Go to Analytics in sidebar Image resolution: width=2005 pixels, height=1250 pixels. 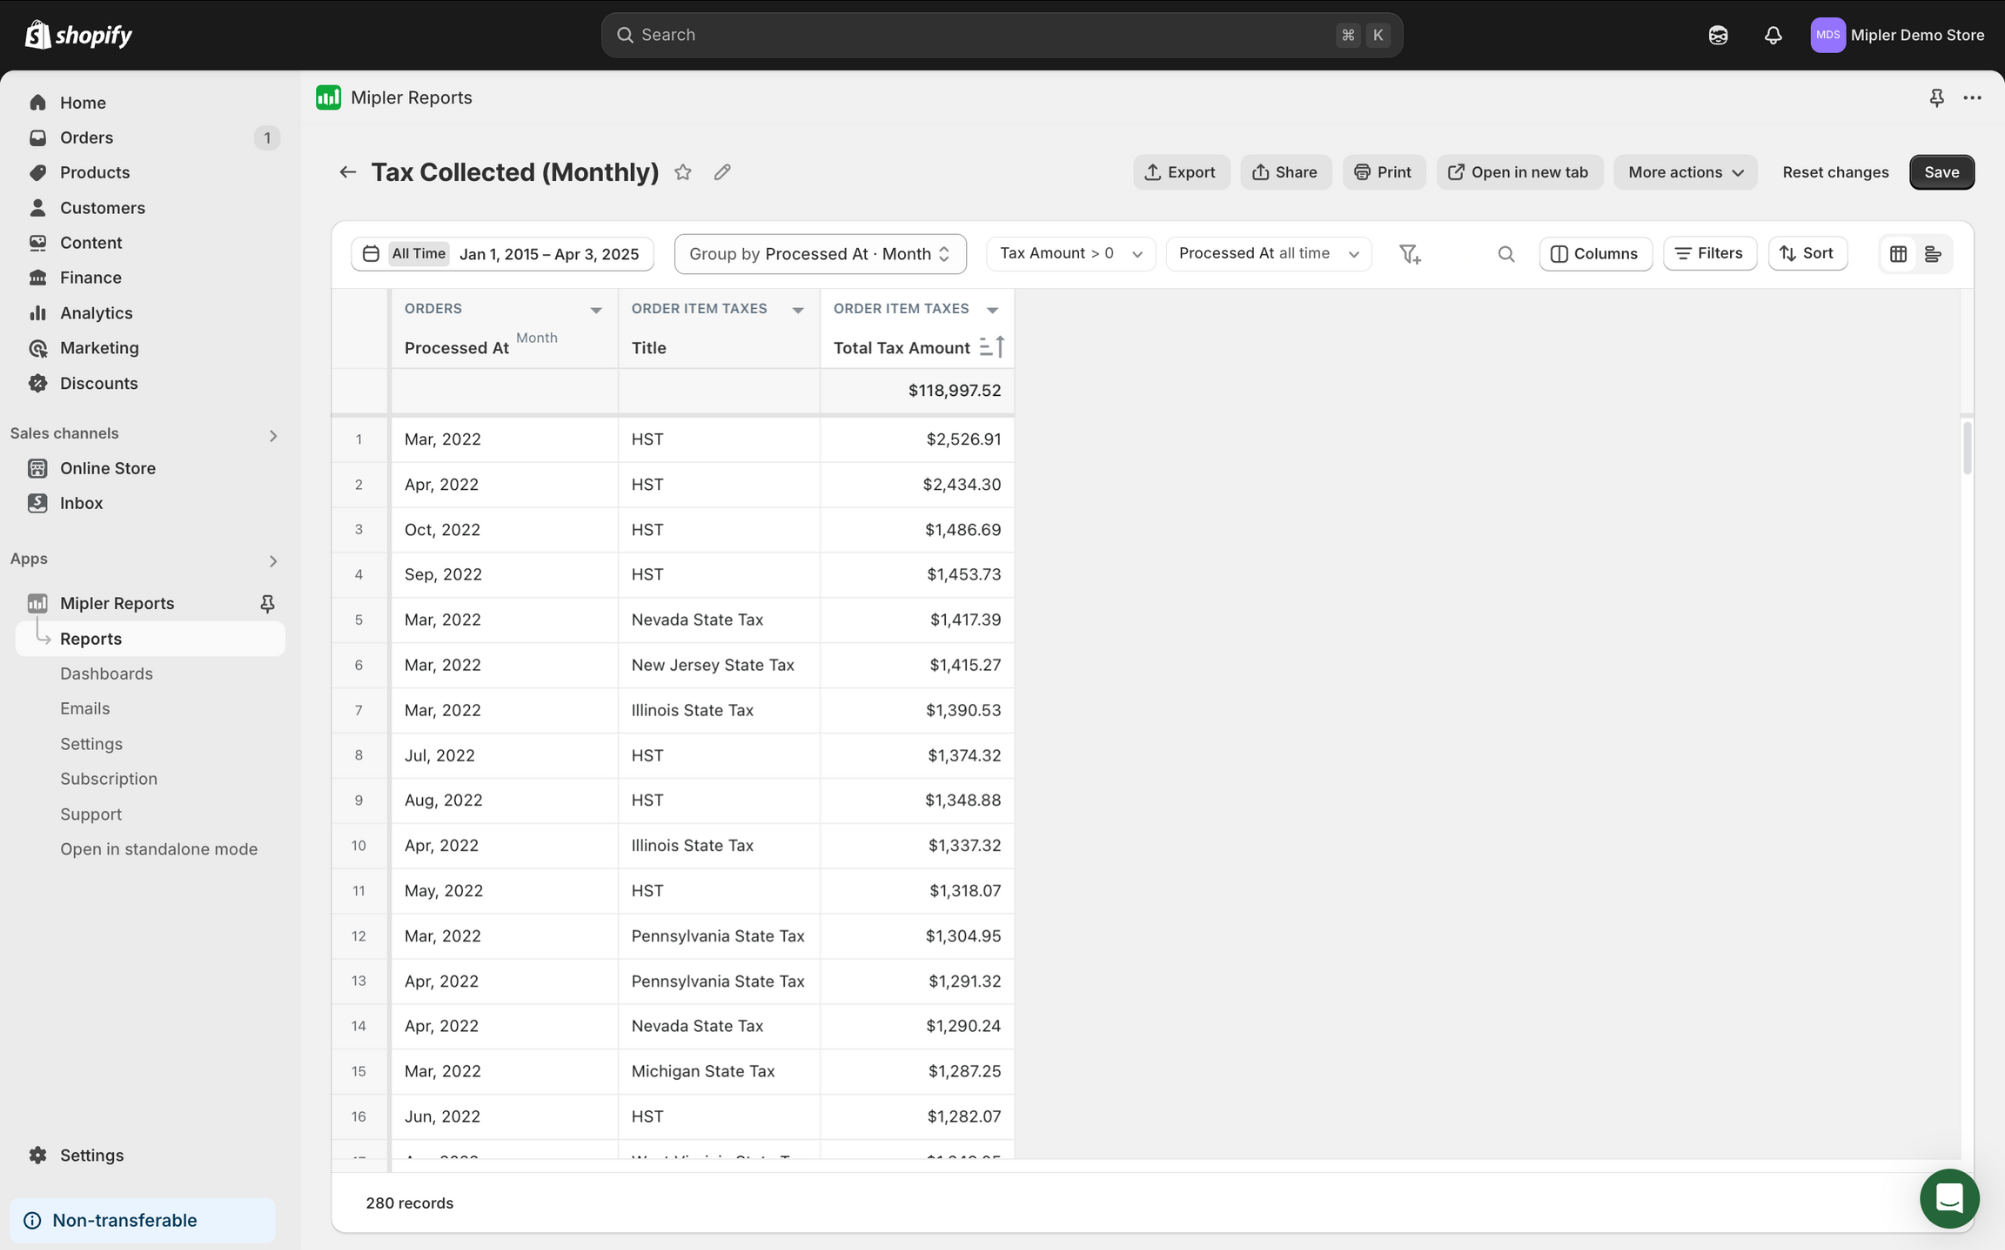(x=96, y=313)
